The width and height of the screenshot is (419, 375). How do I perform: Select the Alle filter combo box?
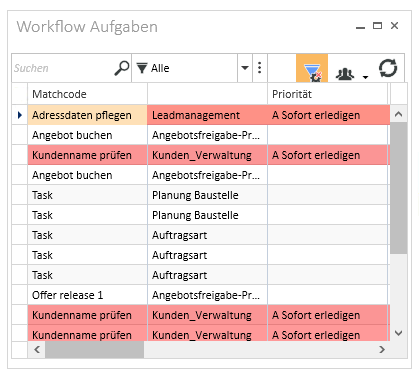[x=185, y=68]
